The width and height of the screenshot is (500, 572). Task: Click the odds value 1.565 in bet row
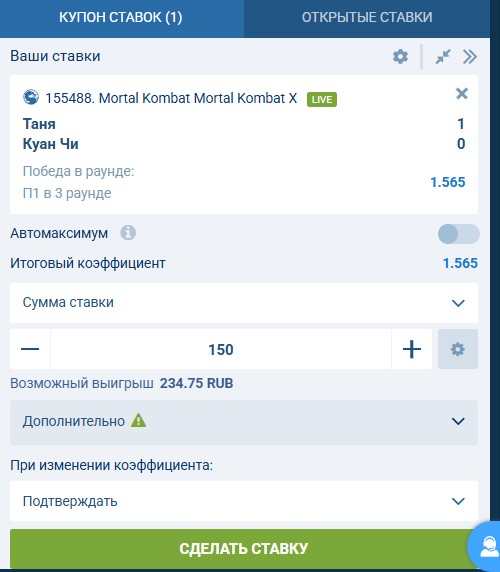pos(448,182)
